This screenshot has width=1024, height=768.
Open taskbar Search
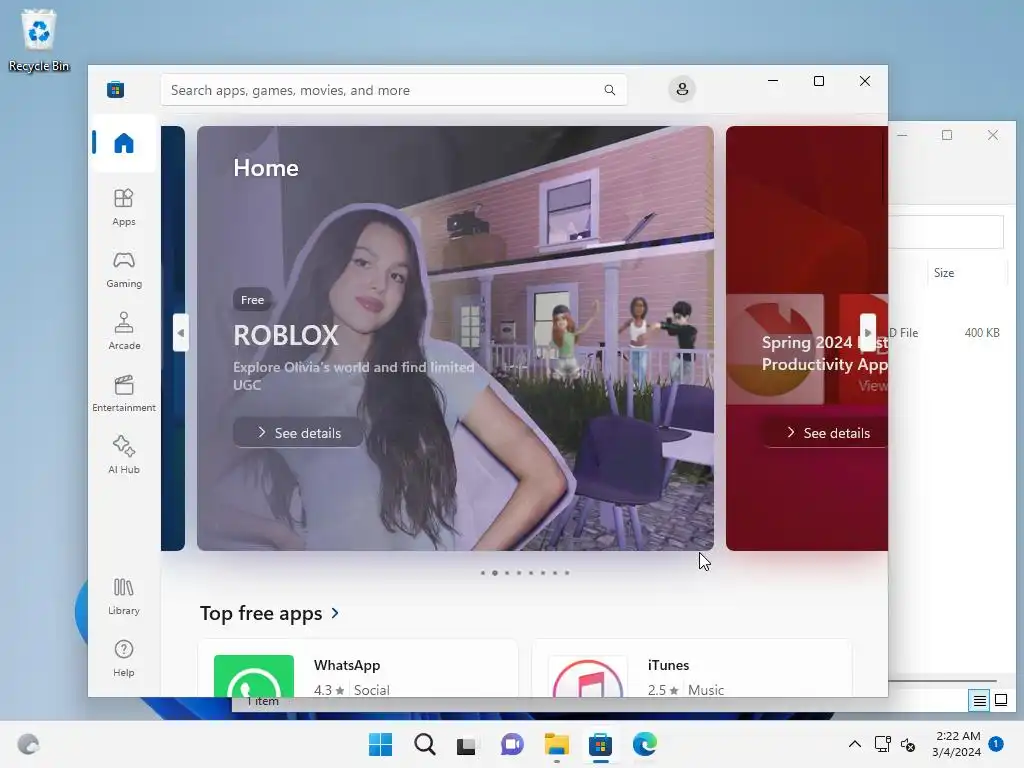(424, 744)
